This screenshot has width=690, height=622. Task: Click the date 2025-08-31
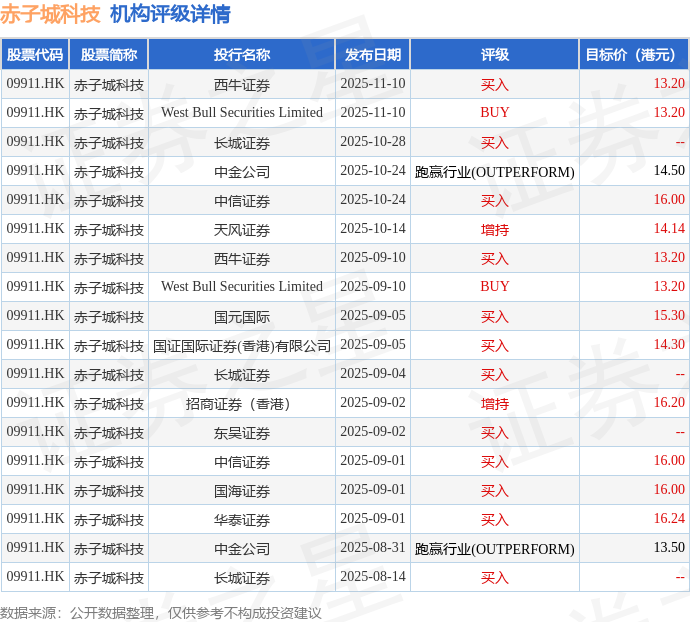click(x=373, y=548)
